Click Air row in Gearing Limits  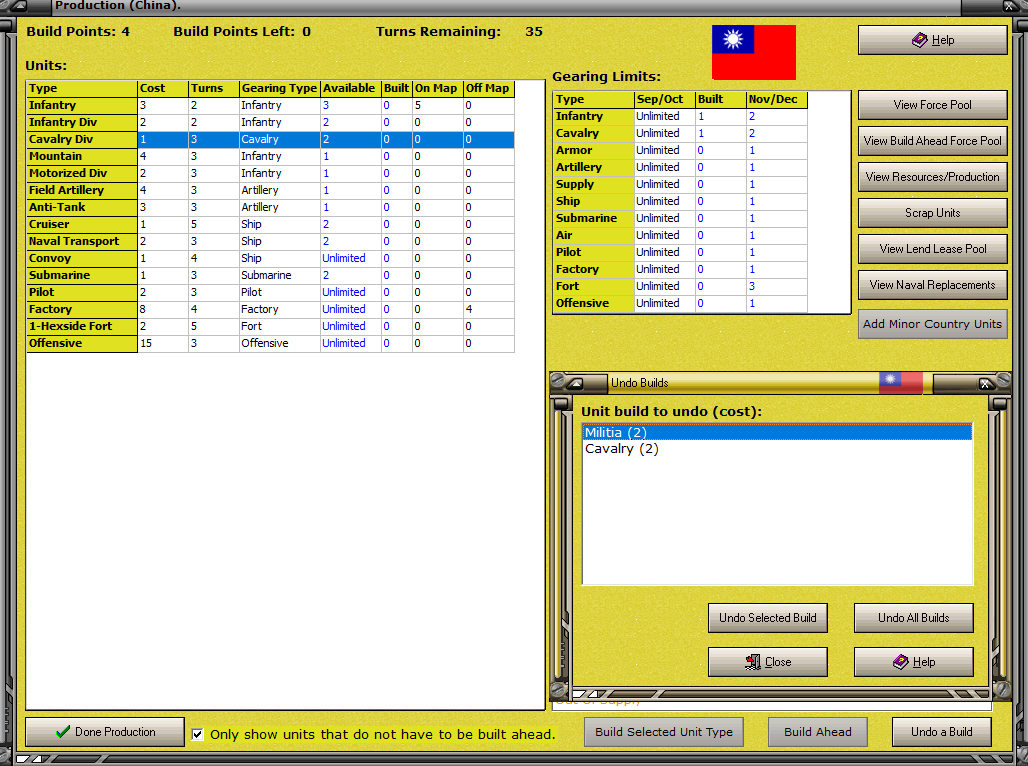click(681, 236)
